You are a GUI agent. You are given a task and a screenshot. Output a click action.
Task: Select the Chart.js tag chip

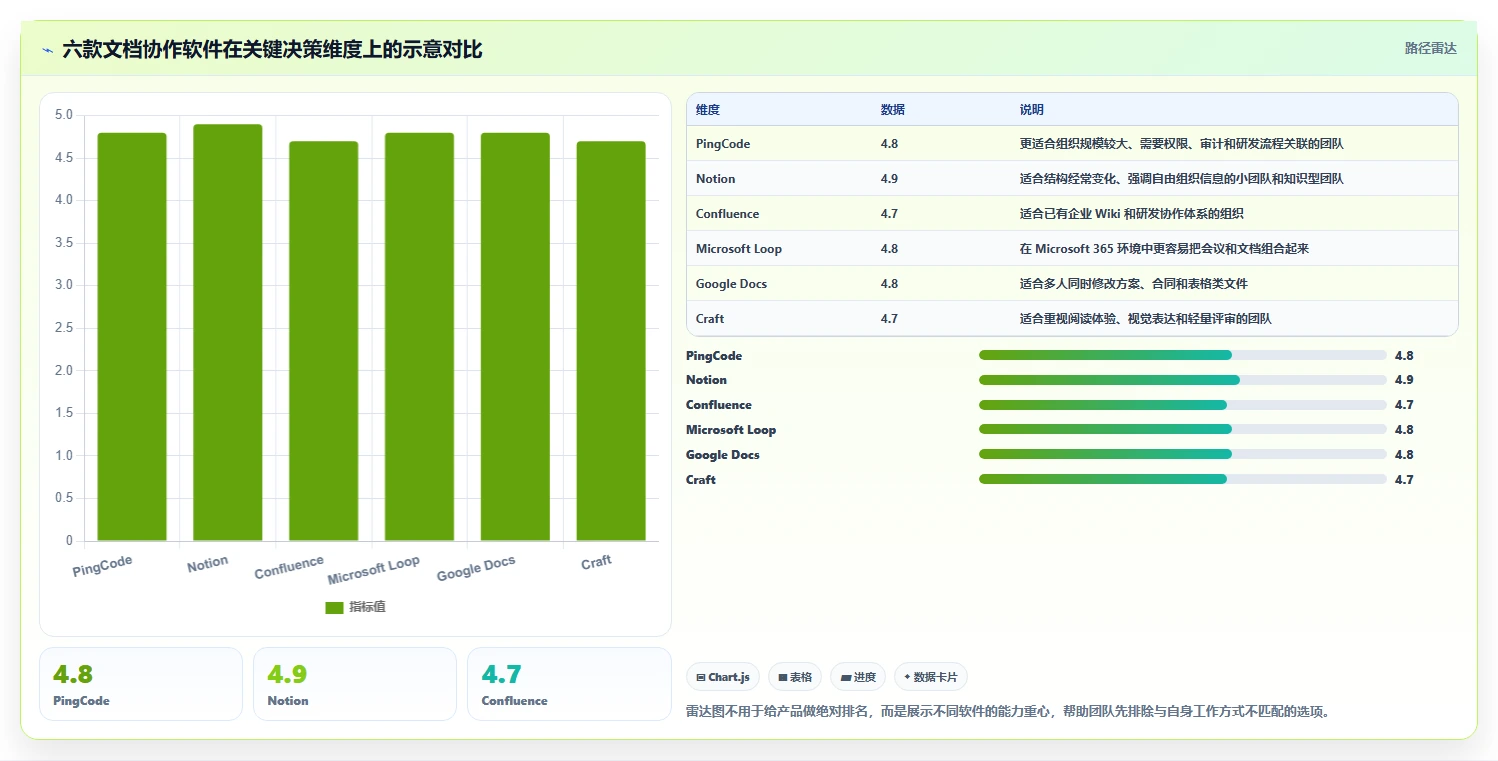tap(724, 677)
